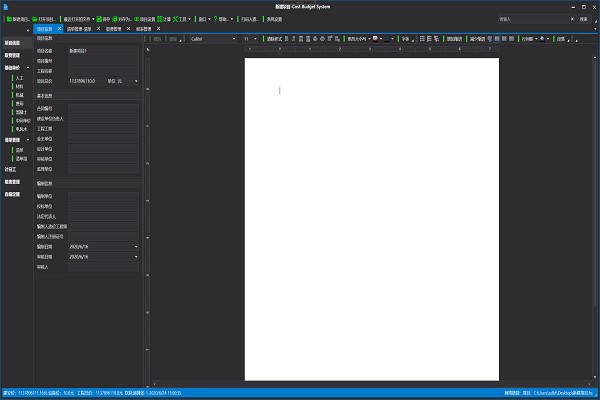The height and width of the screenshot is (400, 600).
Task: Click the New Project (新建项目) toolbar icon
Action: [x=8, y=18]
